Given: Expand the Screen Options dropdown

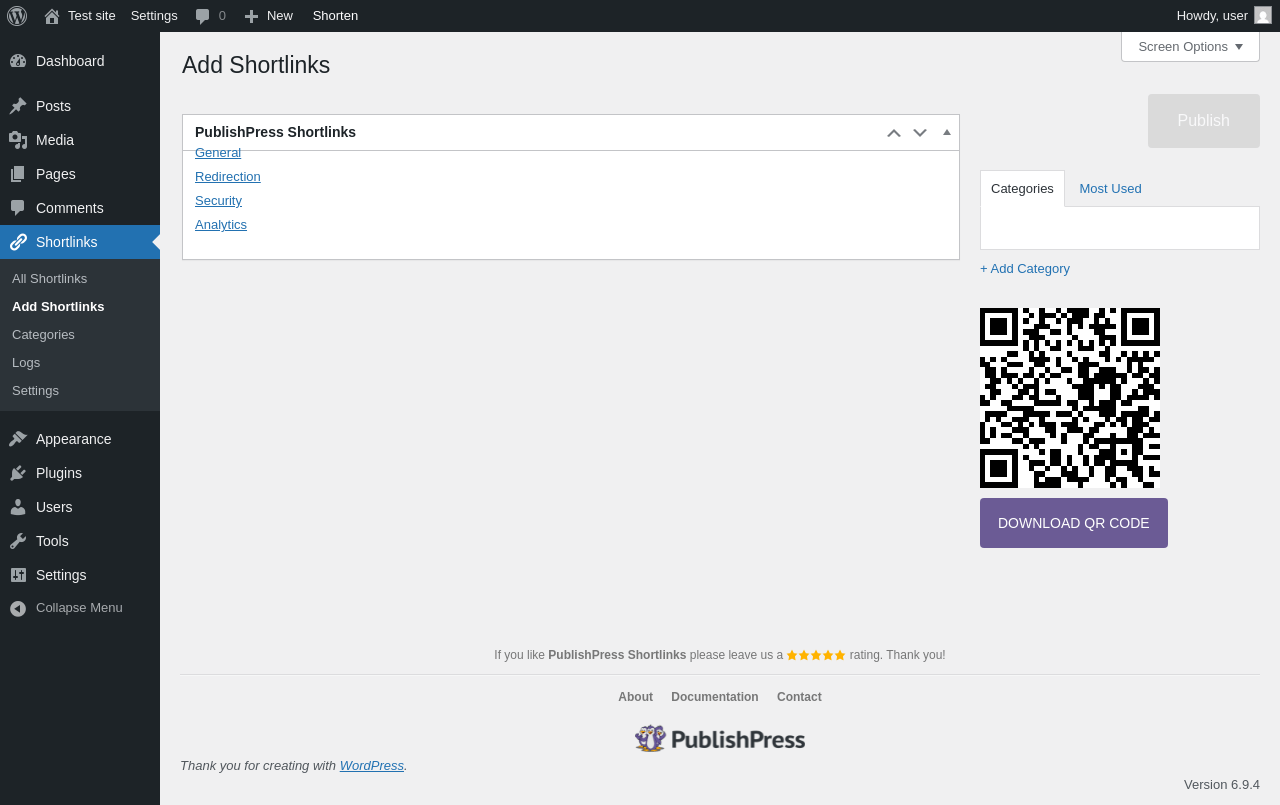Looking at the screenshot, I should (1190, 46).
